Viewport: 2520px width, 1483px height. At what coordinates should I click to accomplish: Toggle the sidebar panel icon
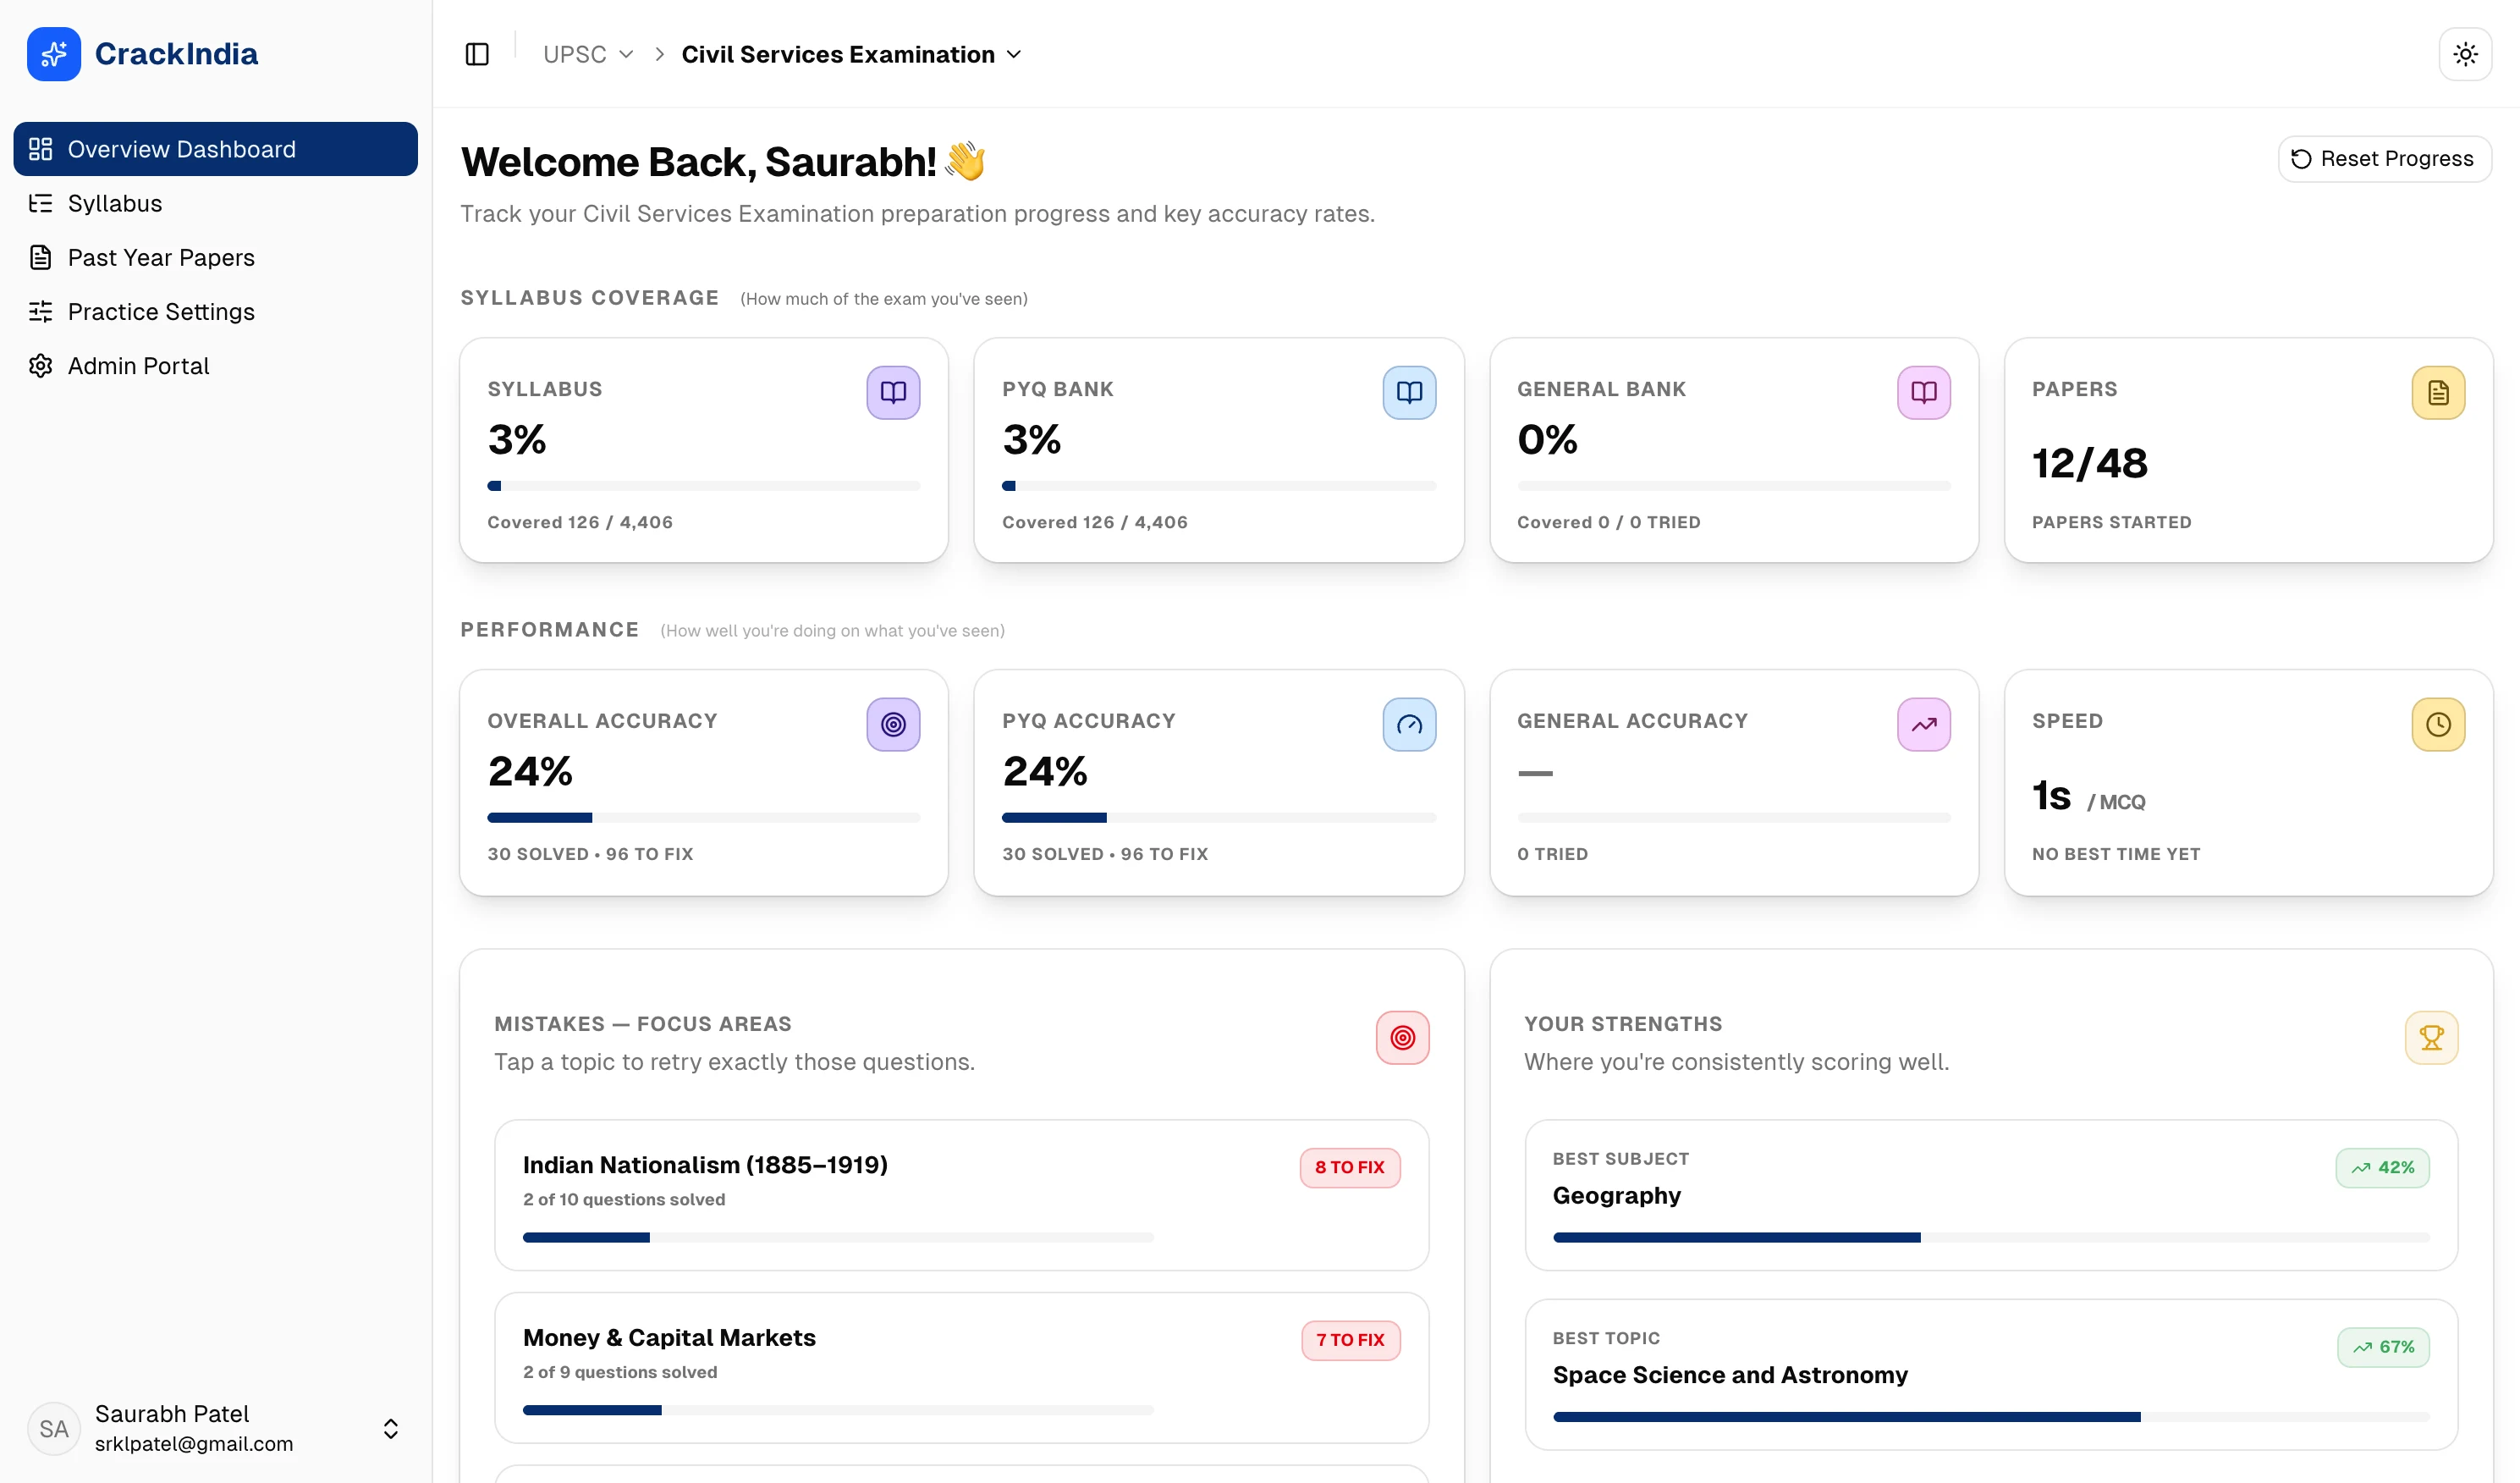477,54
